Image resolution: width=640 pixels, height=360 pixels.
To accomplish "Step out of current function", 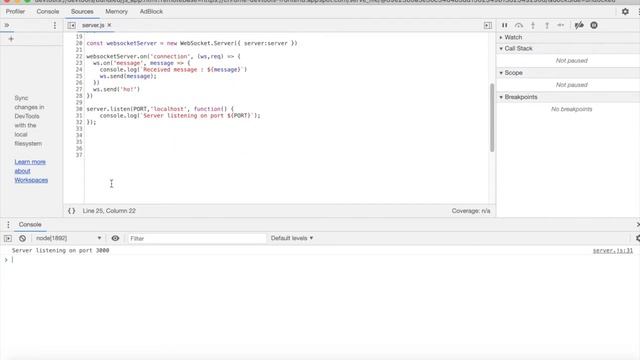I will coord(547,25).
